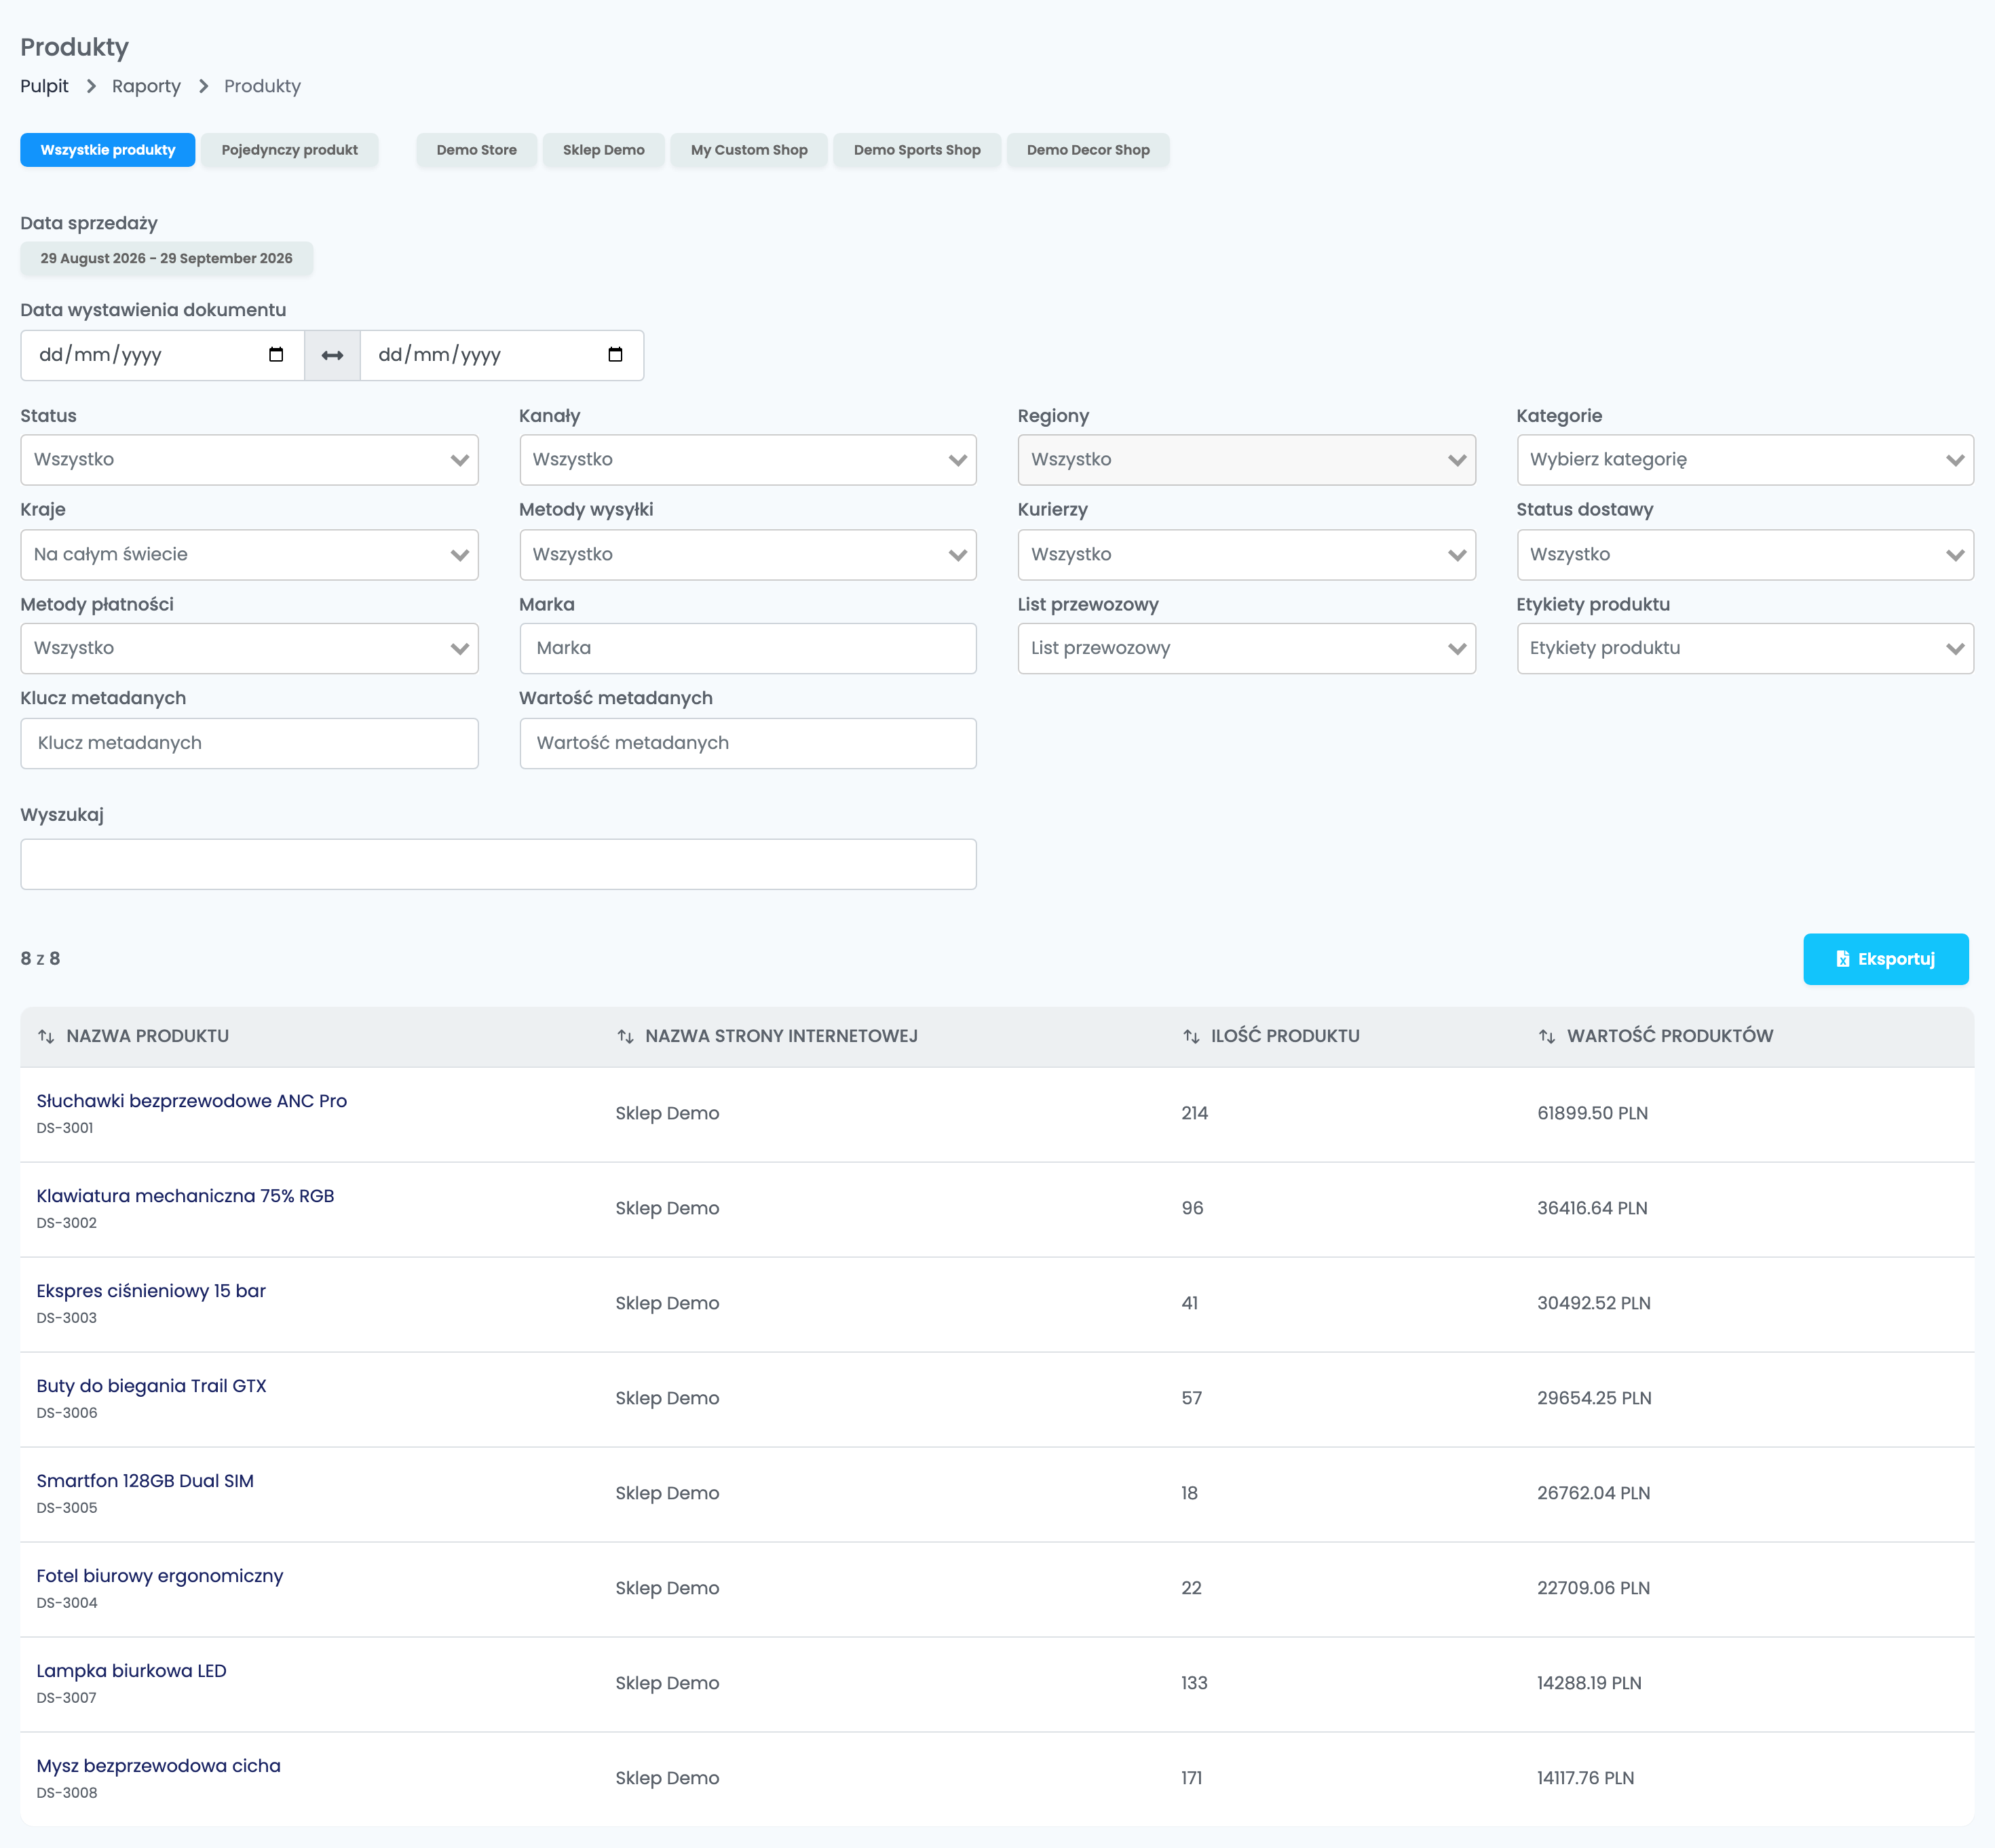The width and height of the screenshot is (1995, 1848).
Task: Open product Mysz bezprzewodowa cicha
Action: point(158,1766)
